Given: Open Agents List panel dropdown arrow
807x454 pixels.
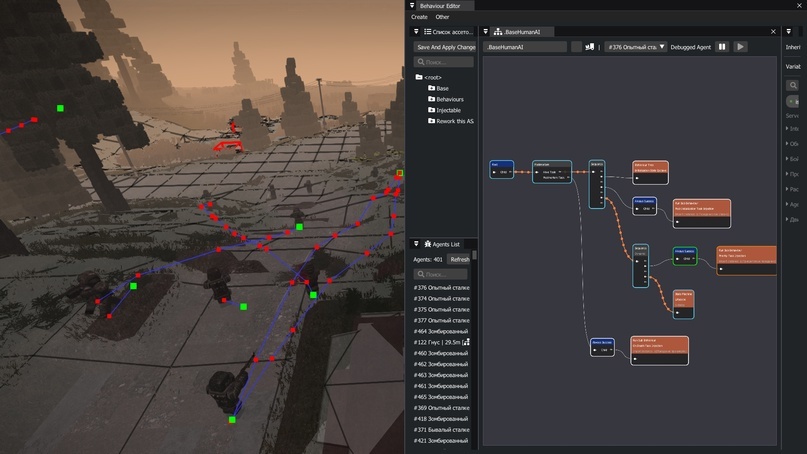Looking at the screenshot, I should pyautogui.click(x=416, y=244).
